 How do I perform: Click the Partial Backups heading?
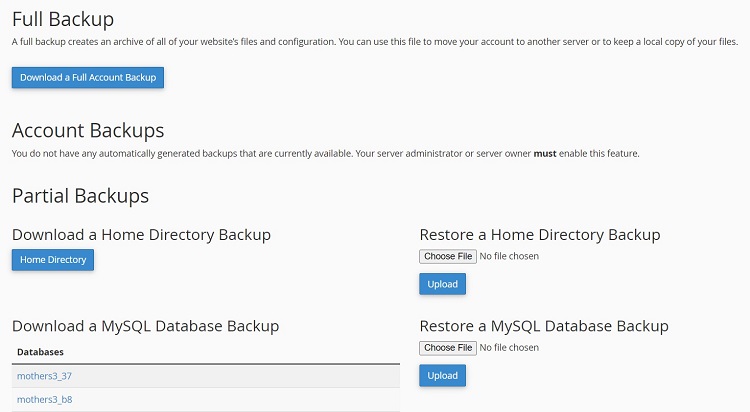click(80, 196)
